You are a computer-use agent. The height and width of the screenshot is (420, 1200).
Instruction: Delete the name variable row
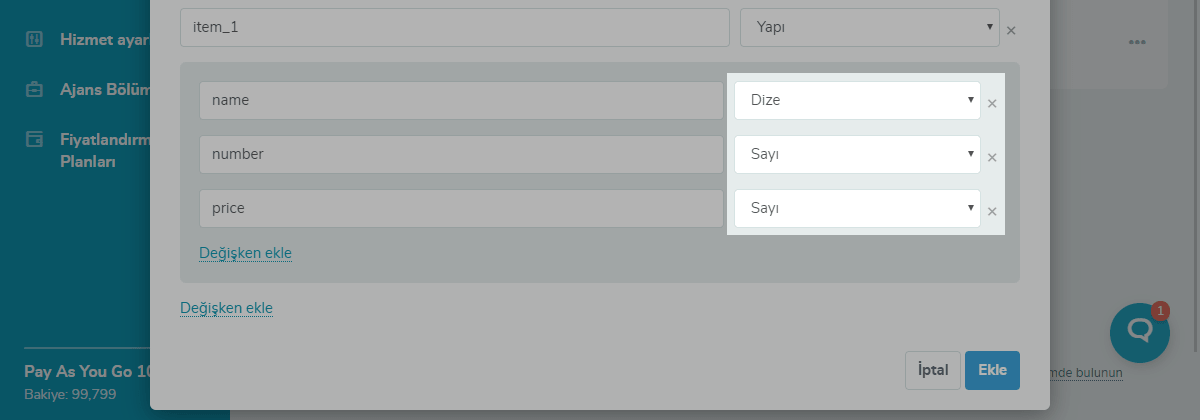992,103
